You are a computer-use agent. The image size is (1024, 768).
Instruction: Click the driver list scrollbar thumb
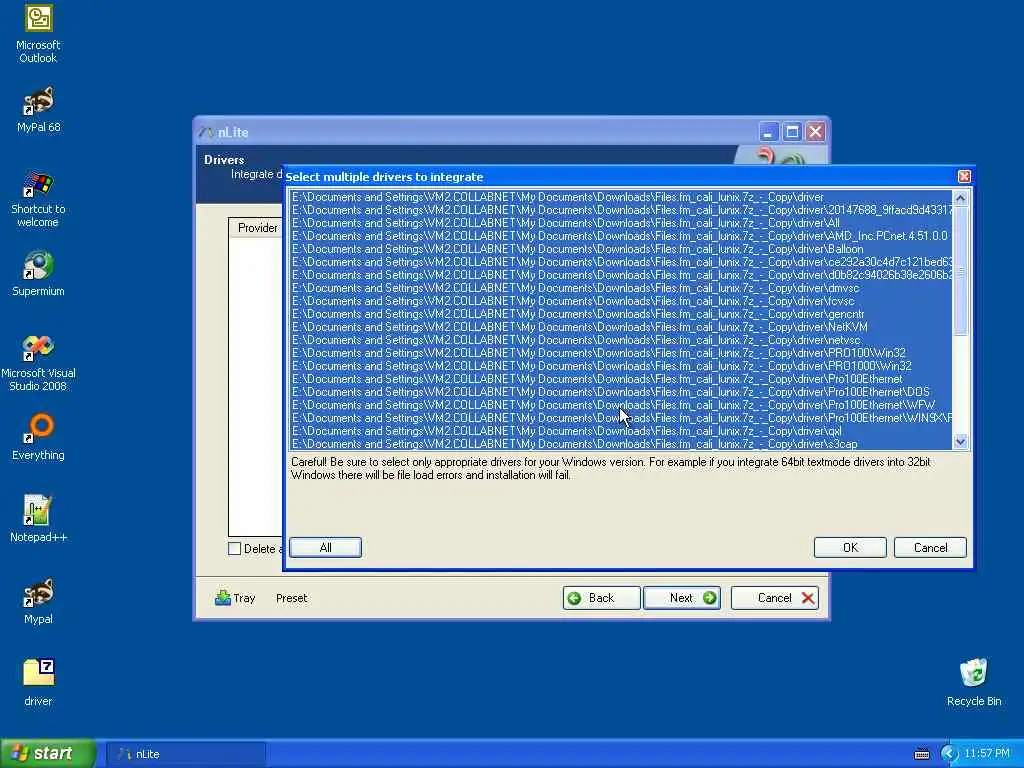960,270
